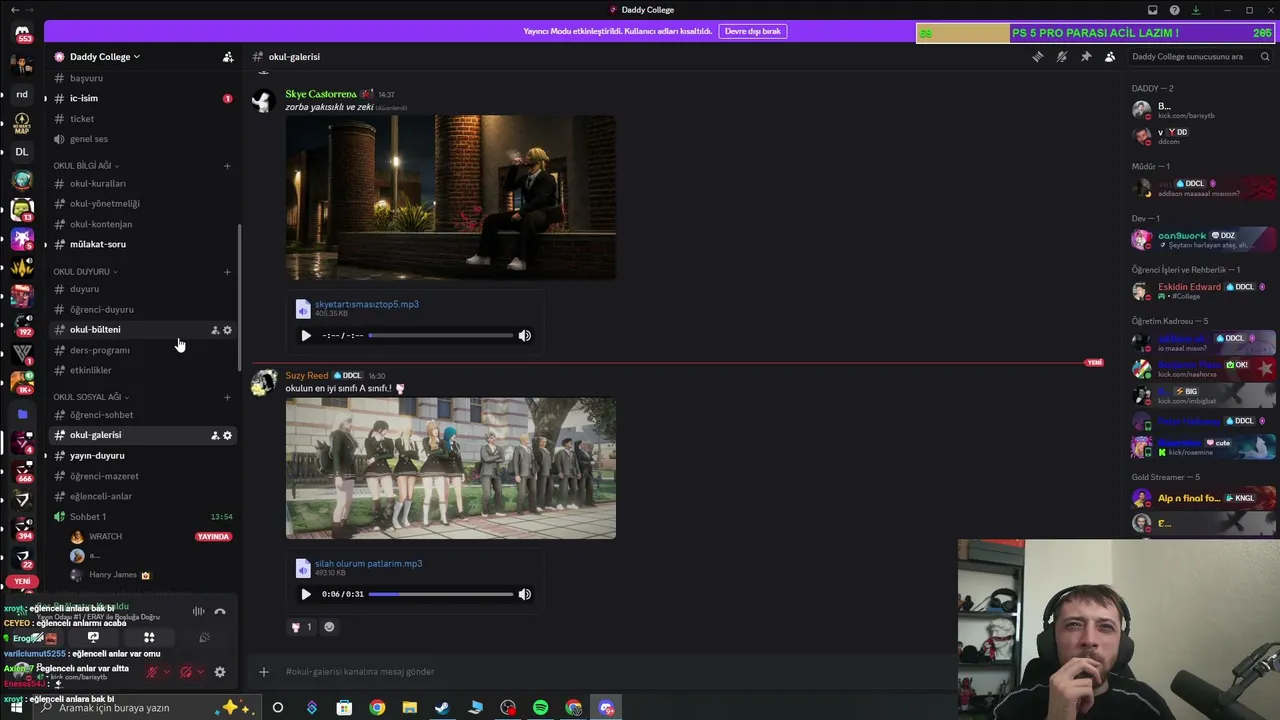Screen dimensions: 1280x720
Task: Open Steam from the taskbar
Action: coord(442,708)
